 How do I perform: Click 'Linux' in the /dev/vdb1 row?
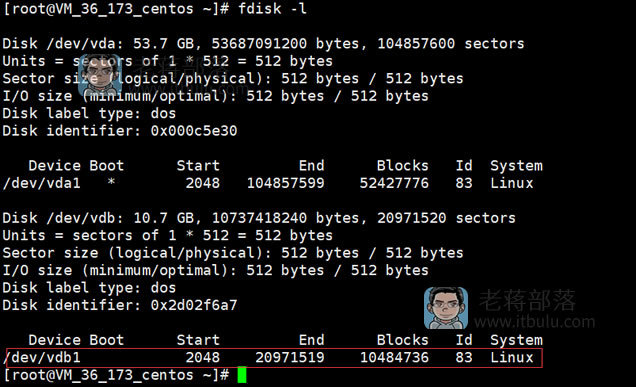[x=511, y=357]
